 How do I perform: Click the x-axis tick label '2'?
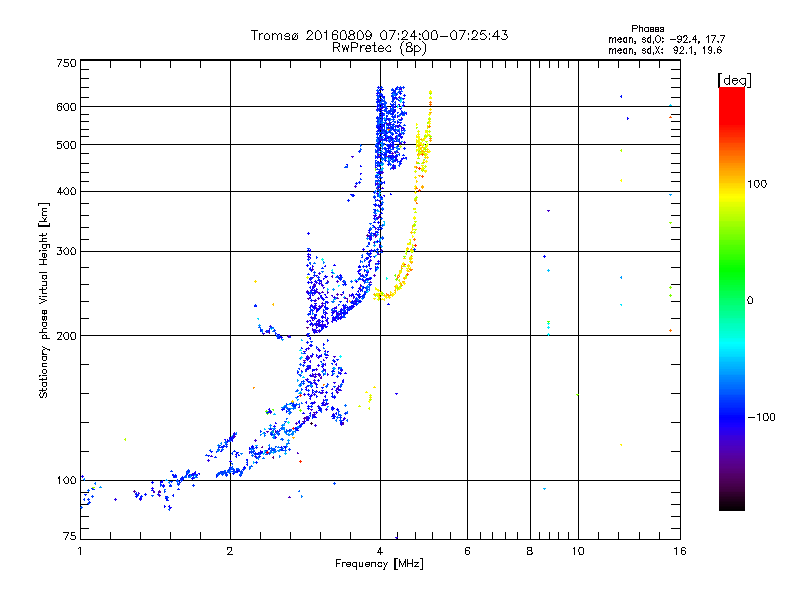230,551
